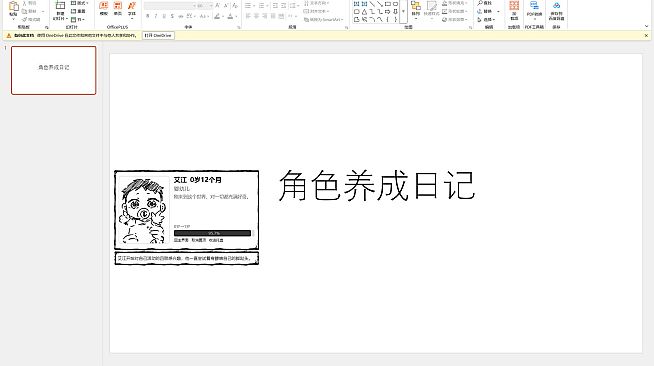Toggle Italic formatting
The height and width of the screenshot is (366, 654).
pyautogui.click(x=156, y=16)
